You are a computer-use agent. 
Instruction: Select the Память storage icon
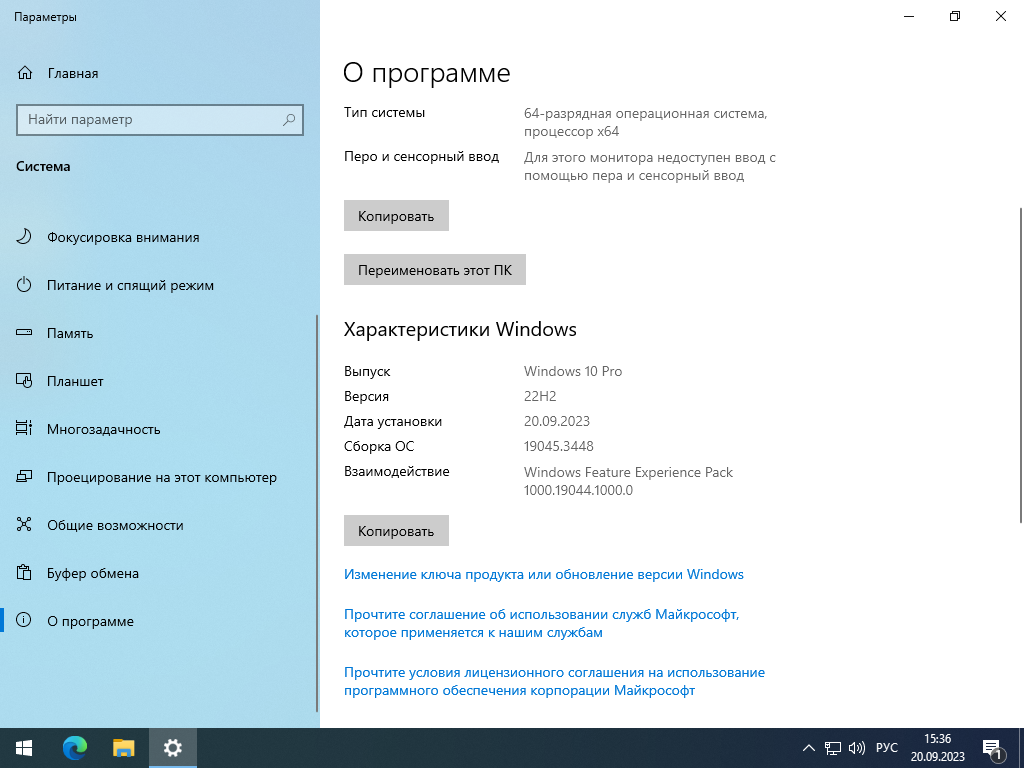click(25, 333)
